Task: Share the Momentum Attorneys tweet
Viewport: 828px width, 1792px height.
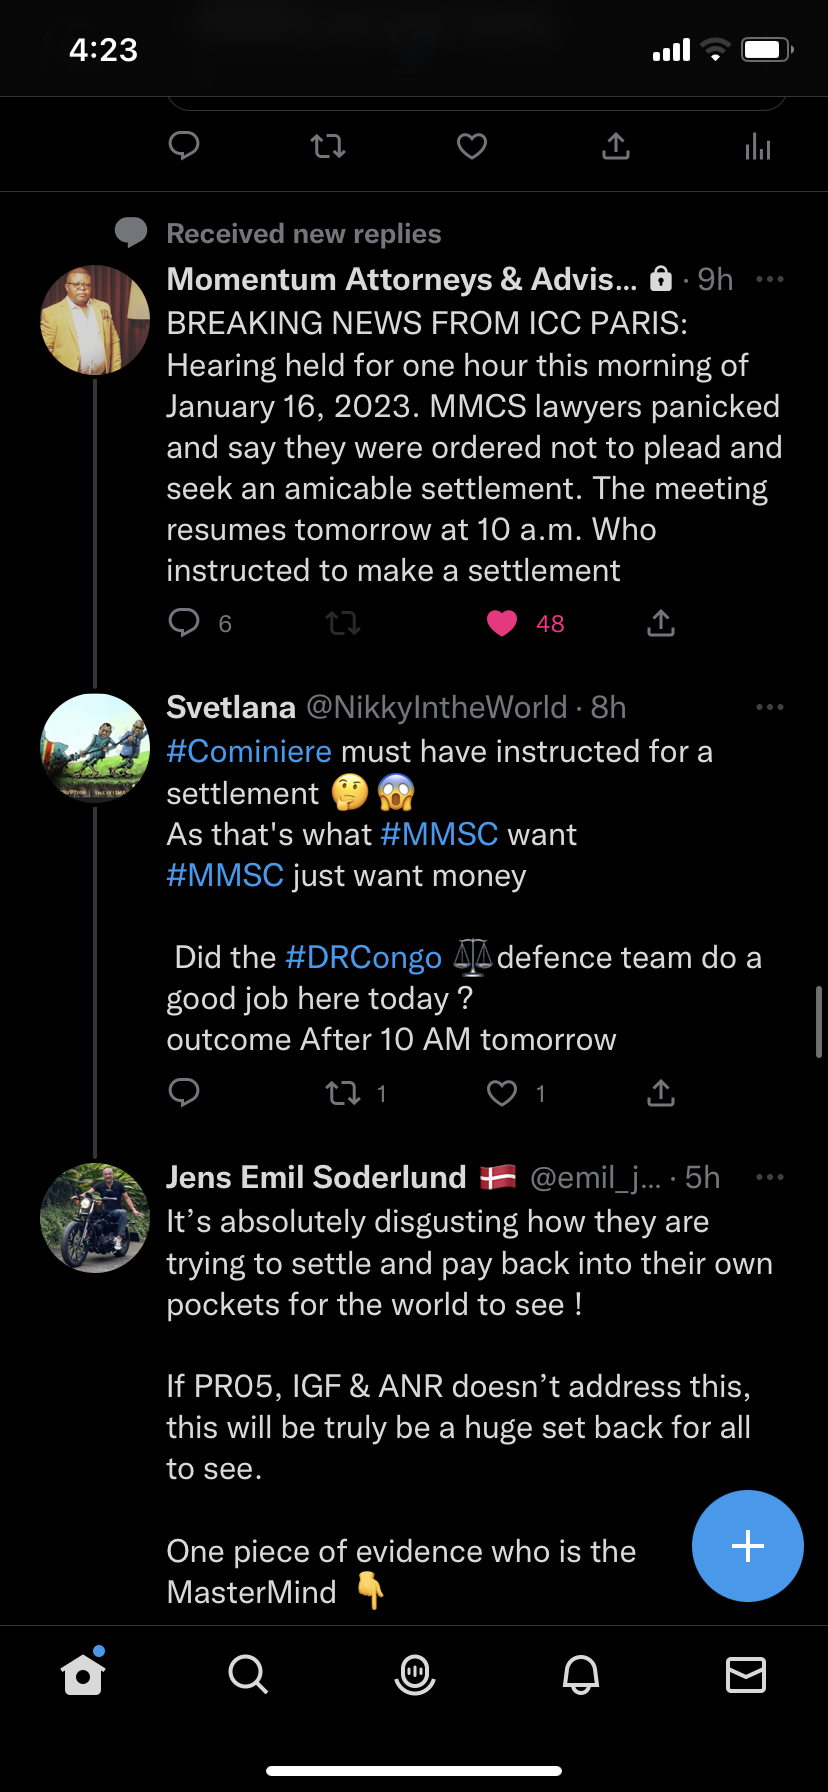Action: click(x=661, y=624)
